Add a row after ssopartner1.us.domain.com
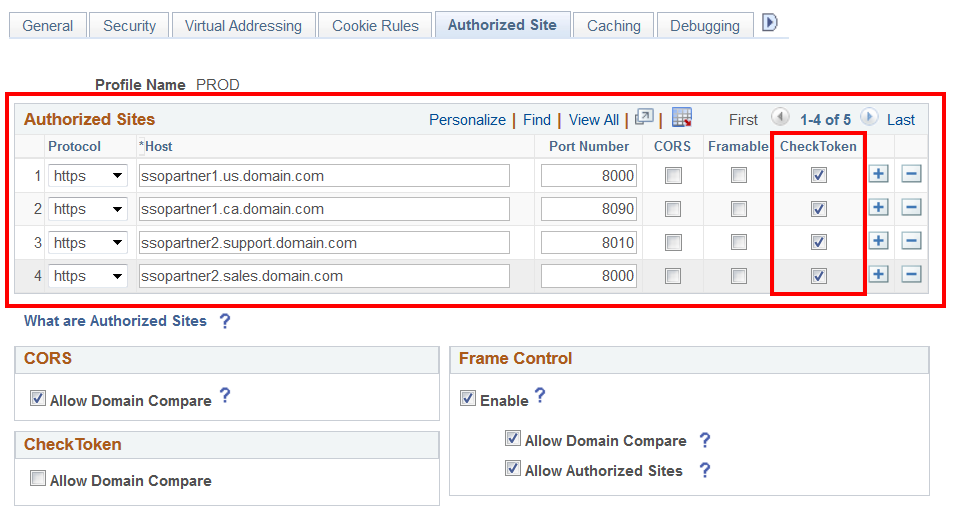 click(879, 174)
